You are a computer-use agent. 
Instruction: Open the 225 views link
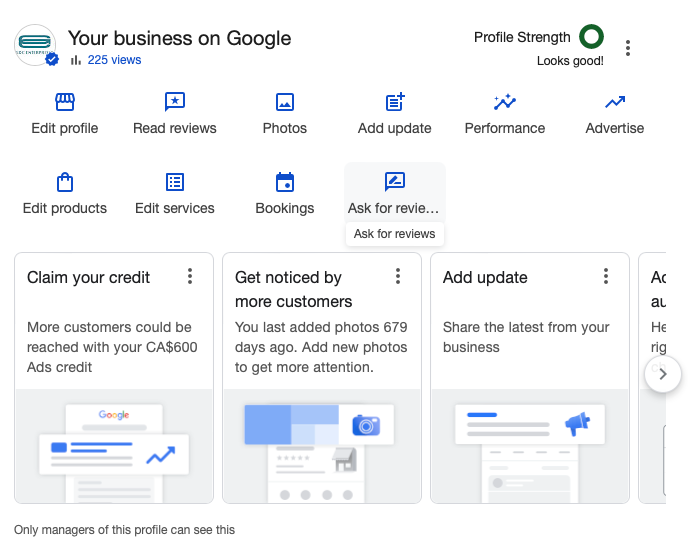pyautogui.click(x=114, y=60)
